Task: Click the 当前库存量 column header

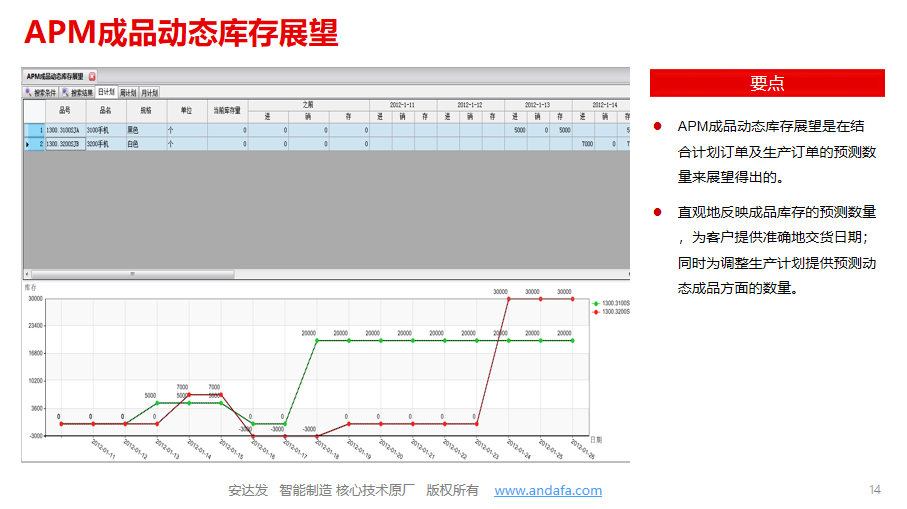Action: pos(227,110)
